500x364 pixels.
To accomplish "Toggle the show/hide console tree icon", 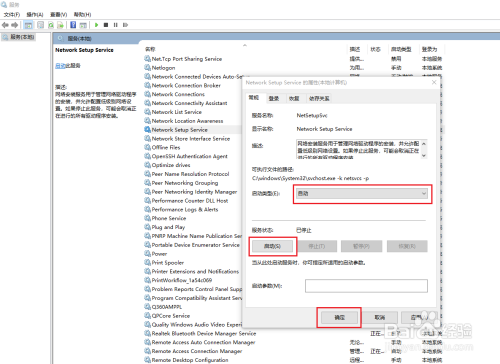I will click(29, 25).
